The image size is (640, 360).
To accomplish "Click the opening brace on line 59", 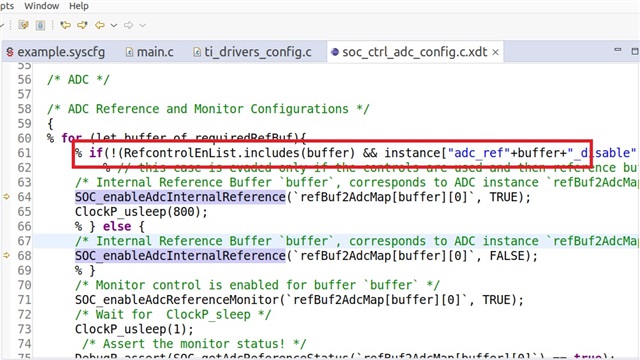I will coord(50,124).
